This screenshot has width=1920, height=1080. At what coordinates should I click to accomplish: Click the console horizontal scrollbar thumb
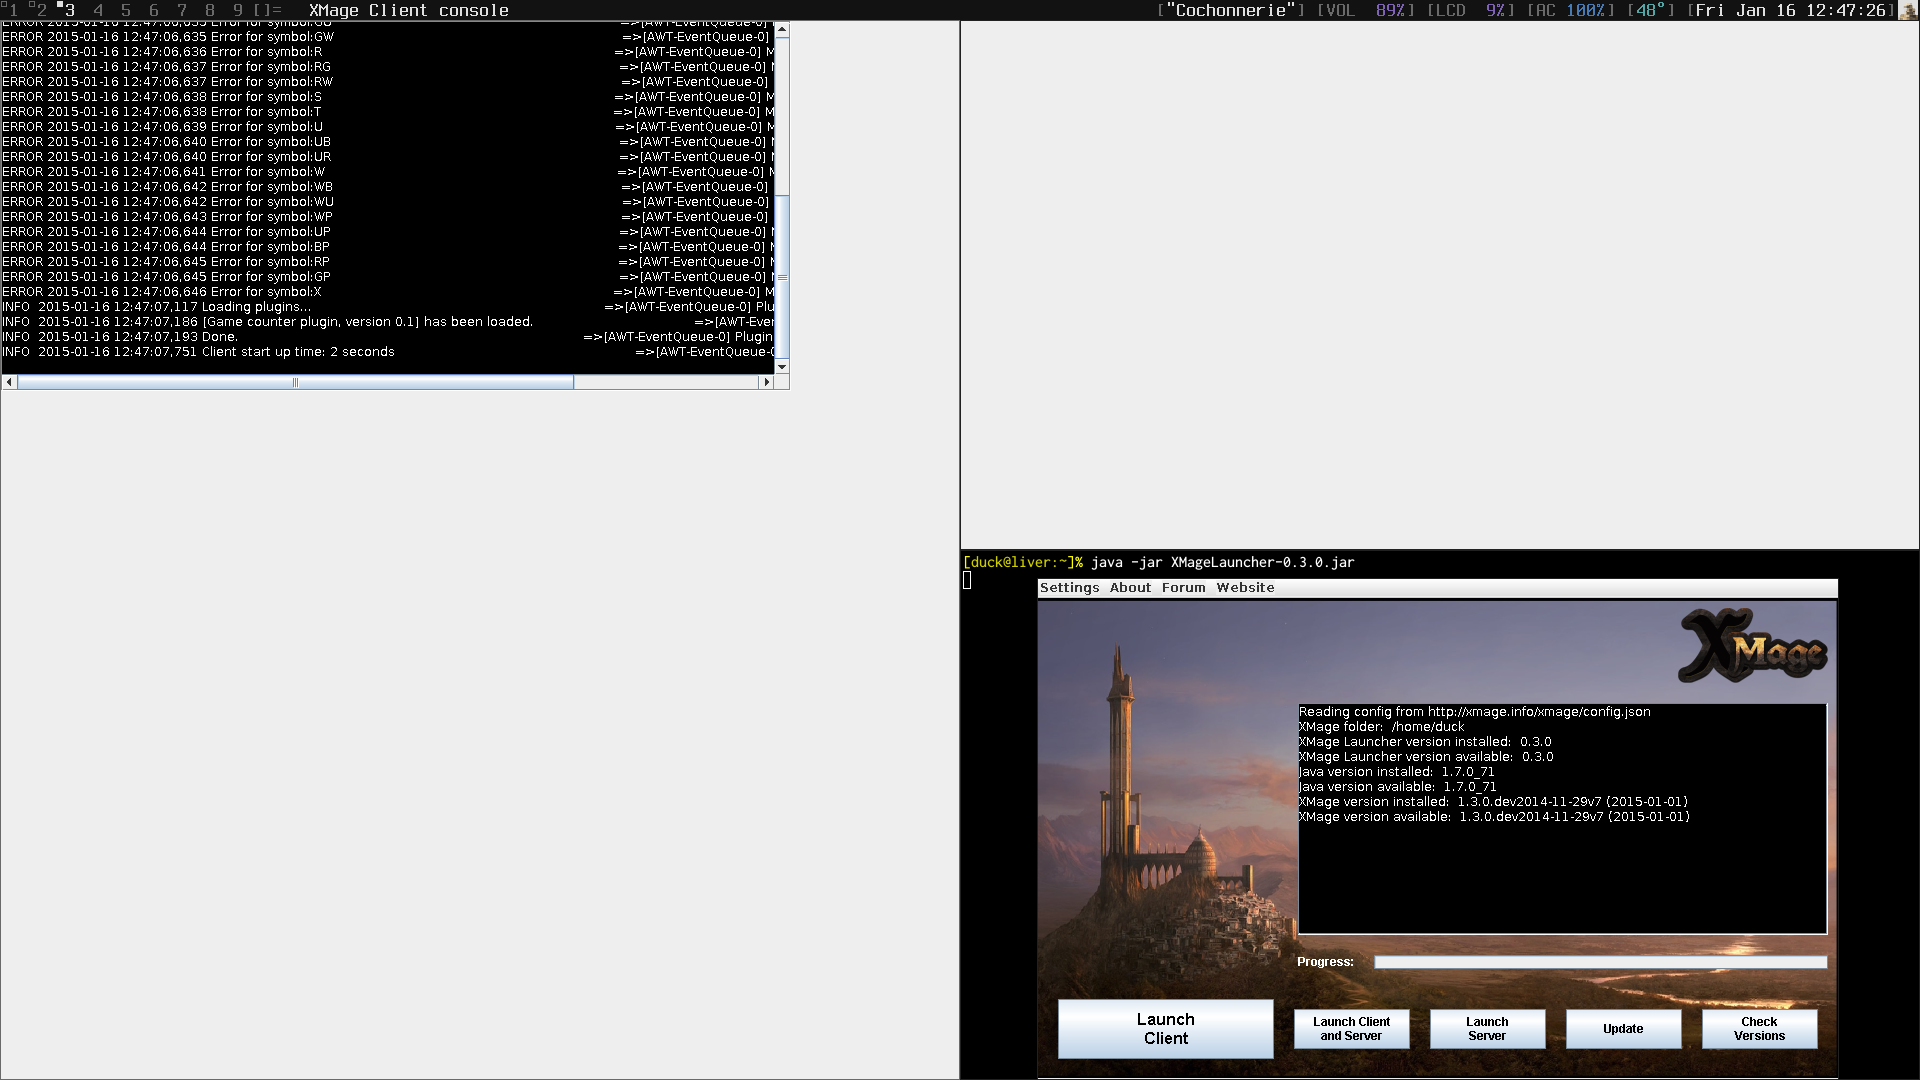click(295, 382)
